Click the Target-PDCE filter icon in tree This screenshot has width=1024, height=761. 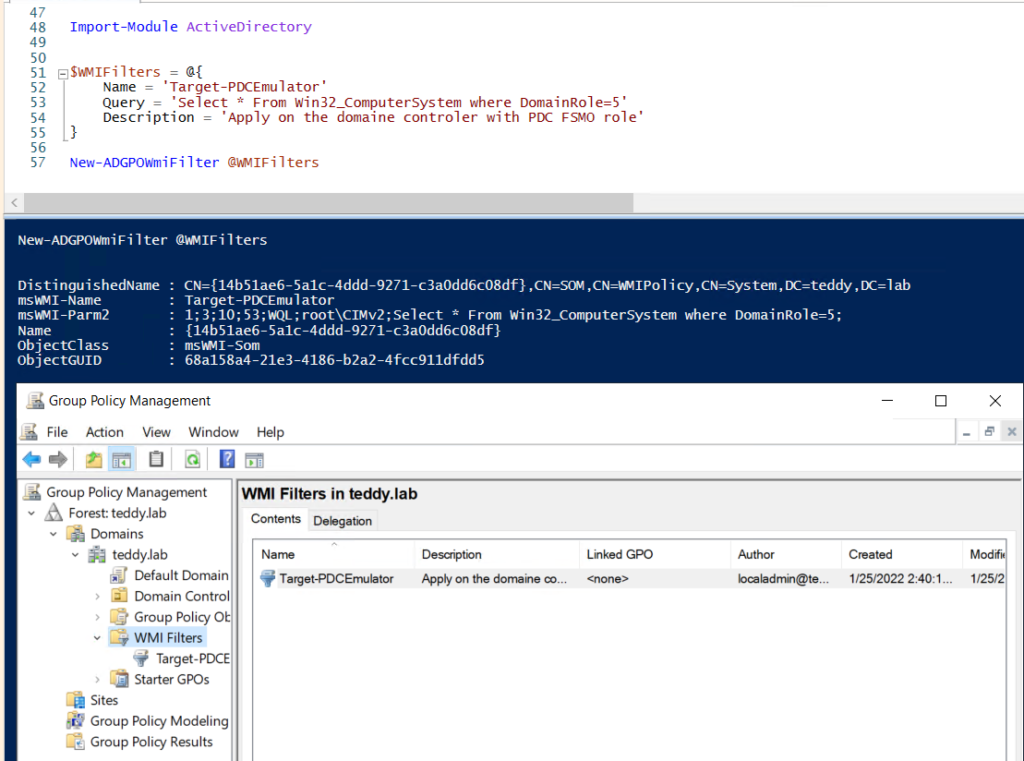[141, 658]
